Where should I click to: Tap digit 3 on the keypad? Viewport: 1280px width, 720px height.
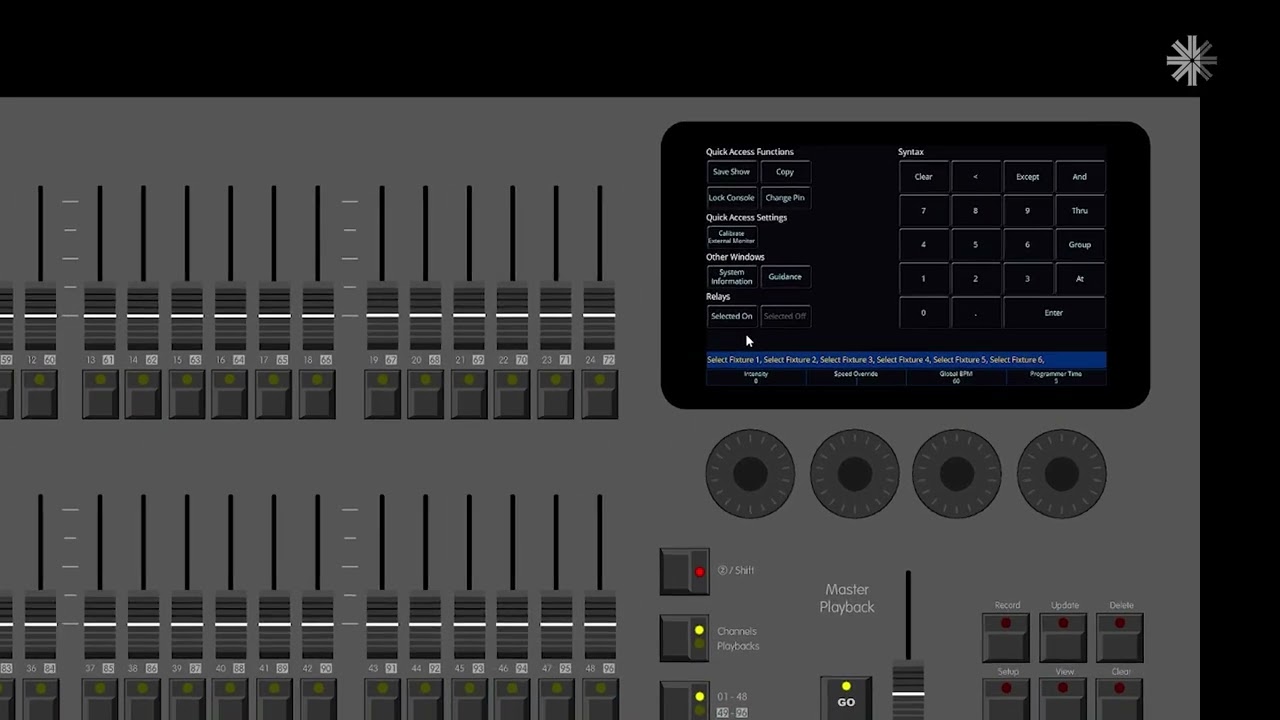1027,279
